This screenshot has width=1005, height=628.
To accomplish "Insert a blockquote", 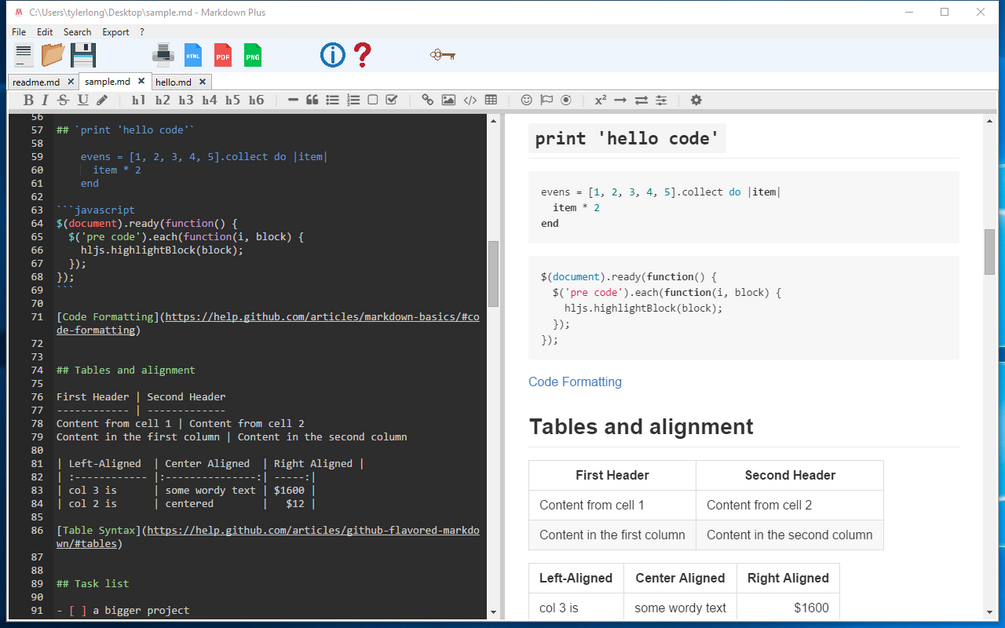I will point(312,100).
